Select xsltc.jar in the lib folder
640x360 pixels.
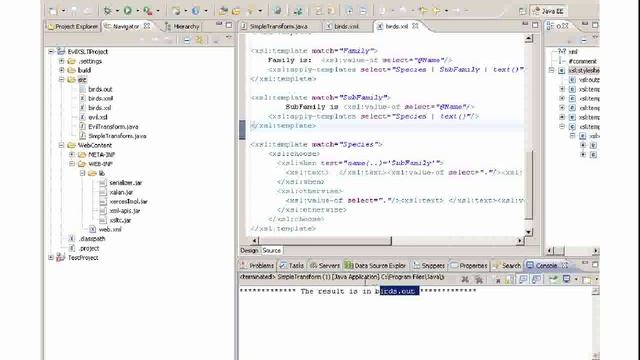pyautogui.click(x=120, y=220)
